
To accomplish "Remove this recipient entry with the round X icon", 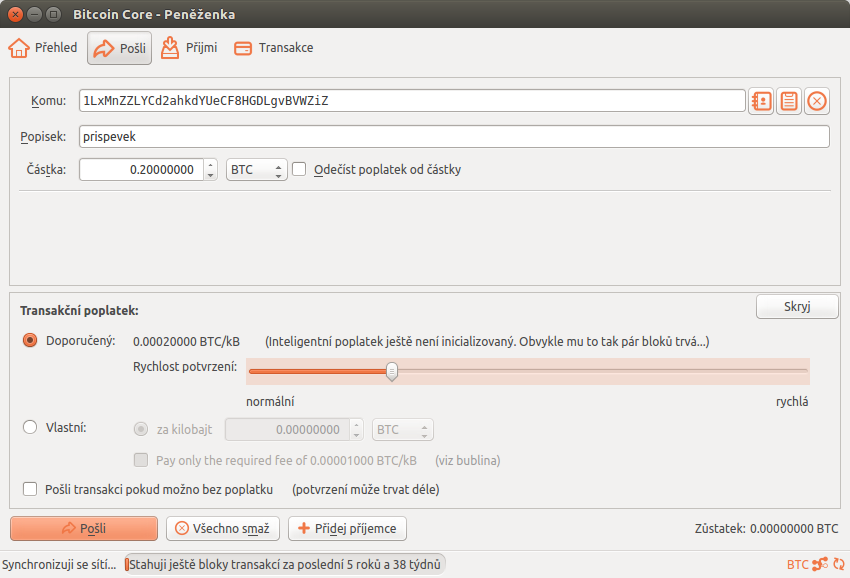I will [x=817, y=101].
